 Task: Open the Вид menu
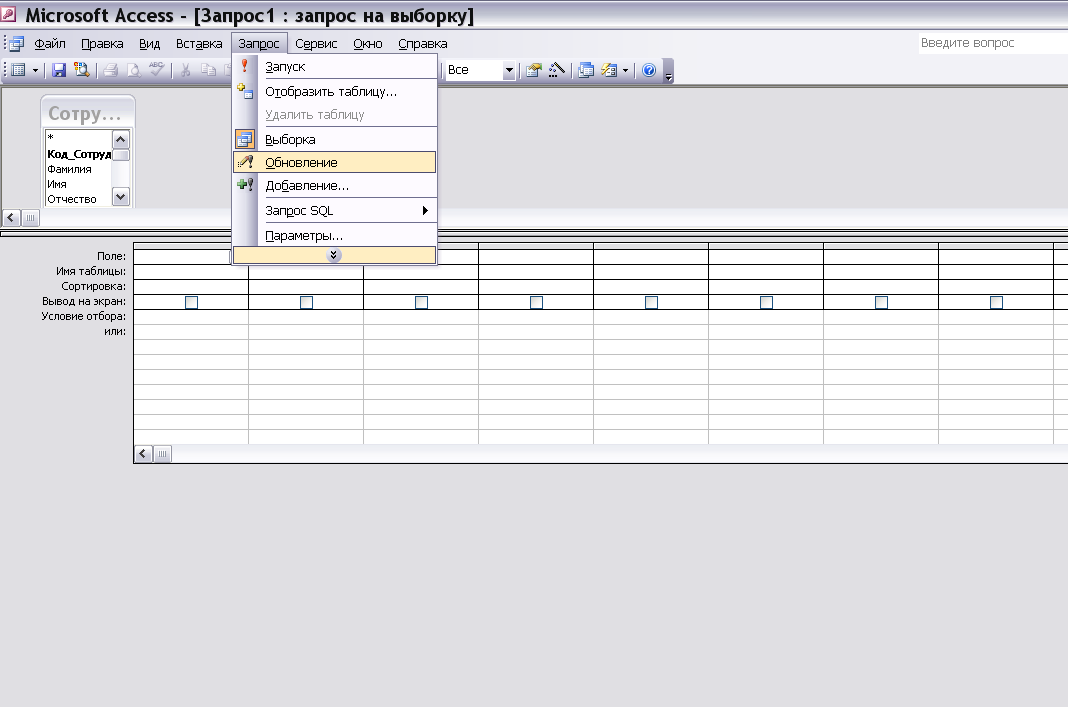click(x=149, y=44)
